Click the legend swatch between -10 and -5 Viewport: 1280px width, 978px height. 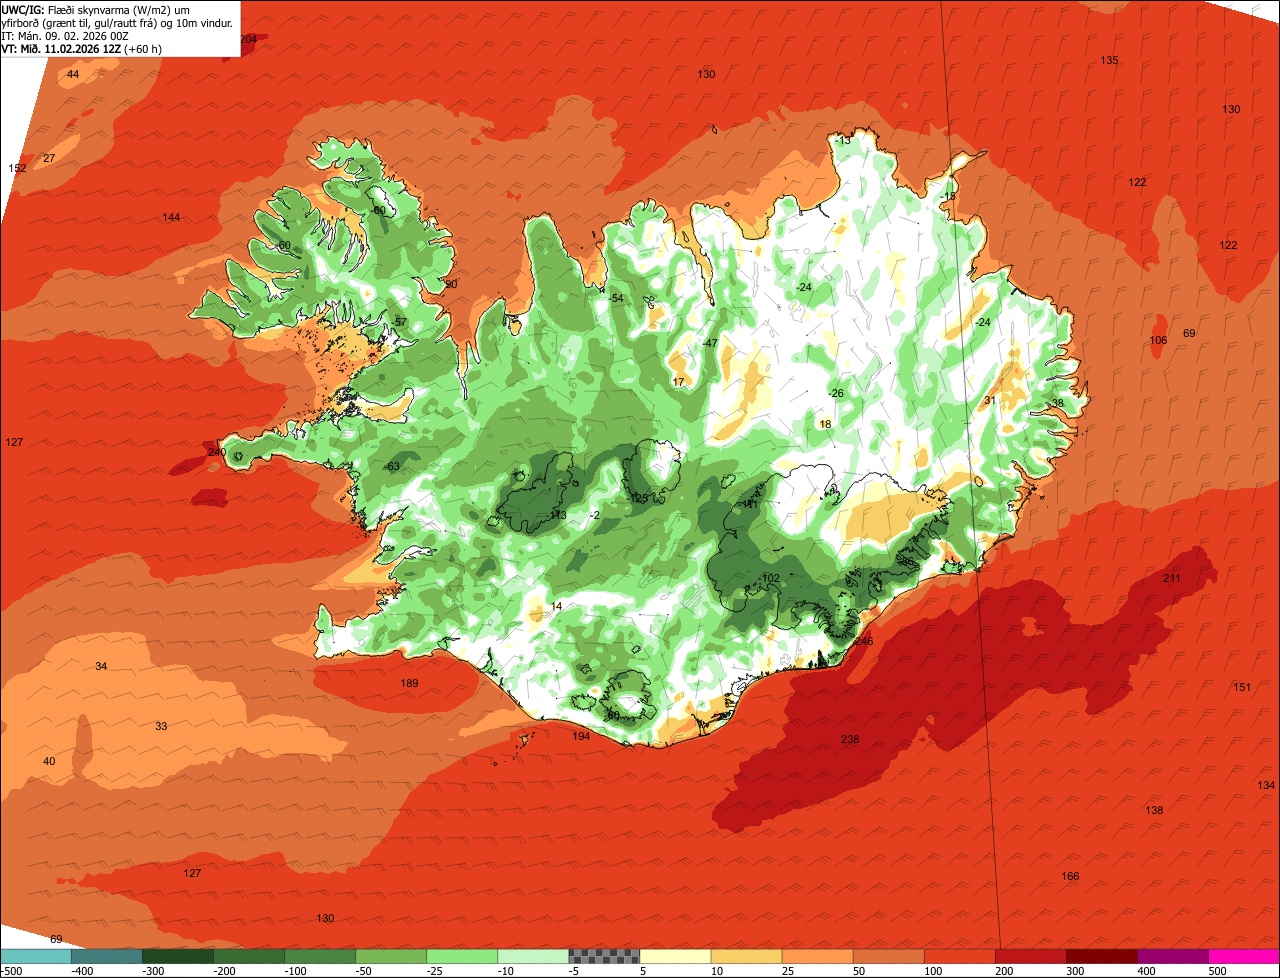[532, 956]
